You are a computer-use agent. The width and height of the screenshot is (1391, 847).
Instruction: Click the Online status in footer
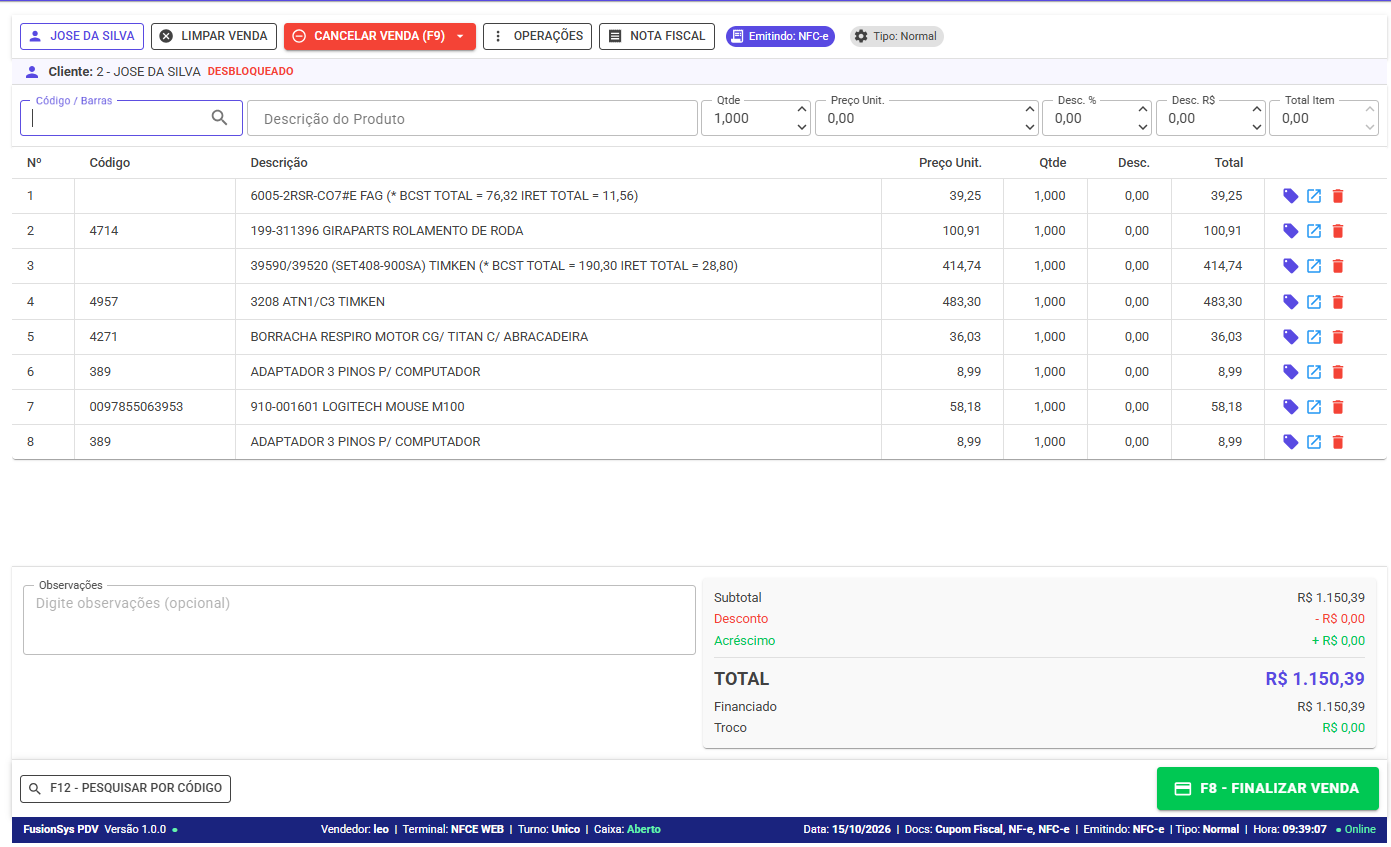pyautogui.click(x=1355, y=829)
